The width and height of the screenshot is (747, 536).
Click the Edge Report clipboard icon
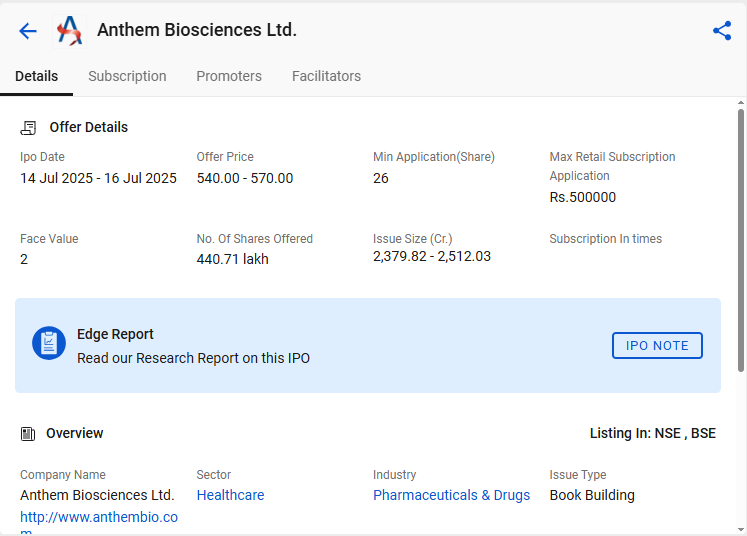point(49,343)
